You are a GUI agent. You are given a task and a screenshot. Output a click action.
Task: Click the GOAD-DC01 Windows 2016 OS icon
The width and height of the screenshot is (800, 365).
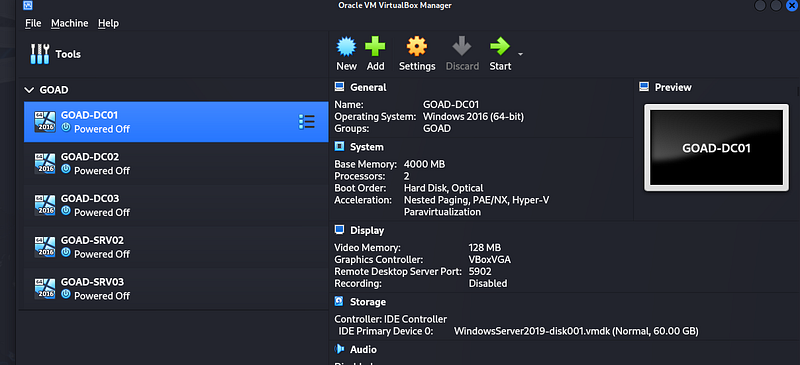point(45,122)
